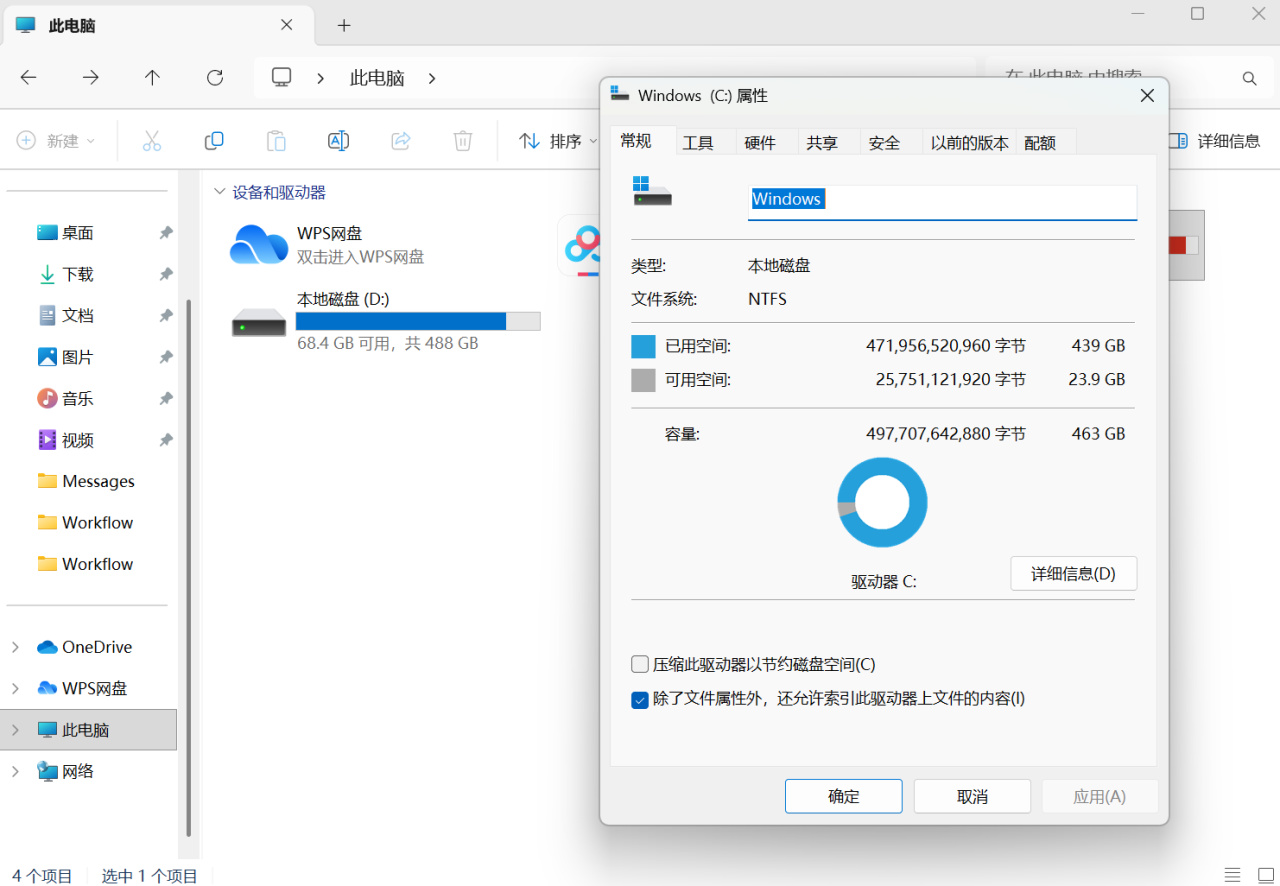The width and height of the screenshot is (1280, 886).
Task: Click the pin icon beside 文档
Action: (x=166, y=315)
